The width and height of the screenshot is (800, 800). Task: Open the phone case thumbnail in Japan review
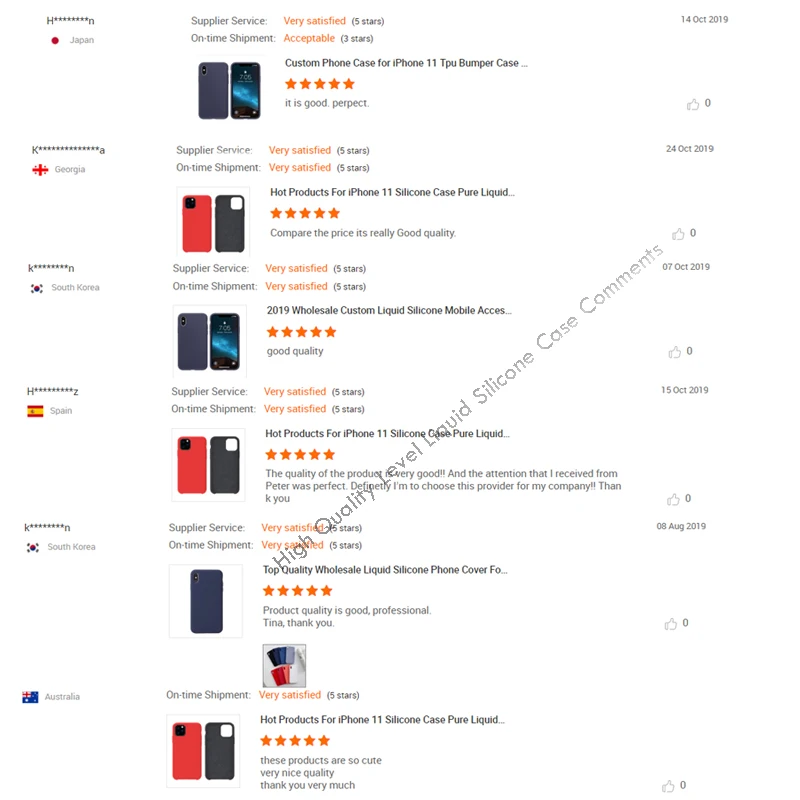230,90
